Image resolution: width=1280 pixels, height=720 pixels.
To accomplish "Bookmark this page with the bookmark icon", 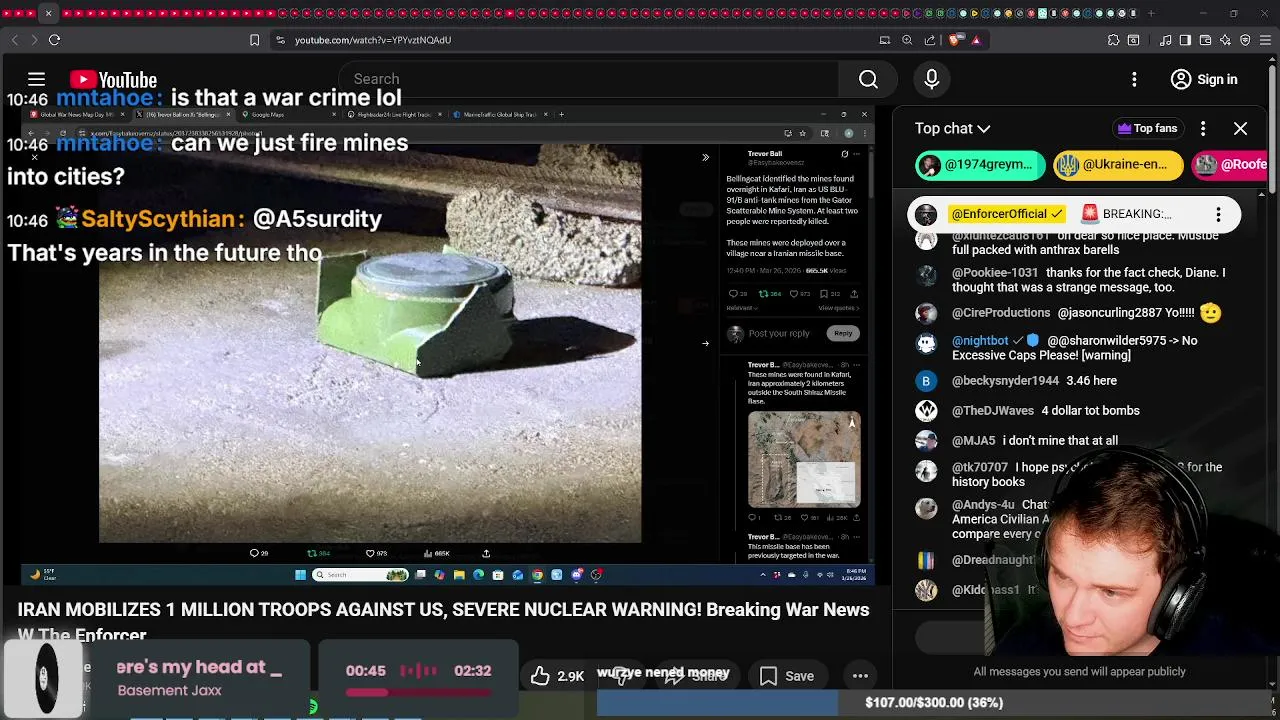I will (x=254, y=40).
